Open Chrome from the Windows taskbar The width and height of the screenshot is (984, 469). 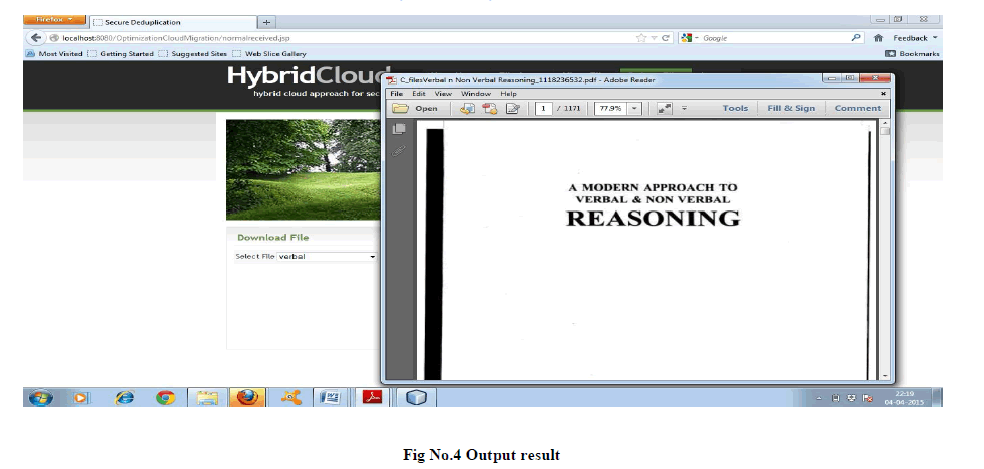[x=166, y=397]
